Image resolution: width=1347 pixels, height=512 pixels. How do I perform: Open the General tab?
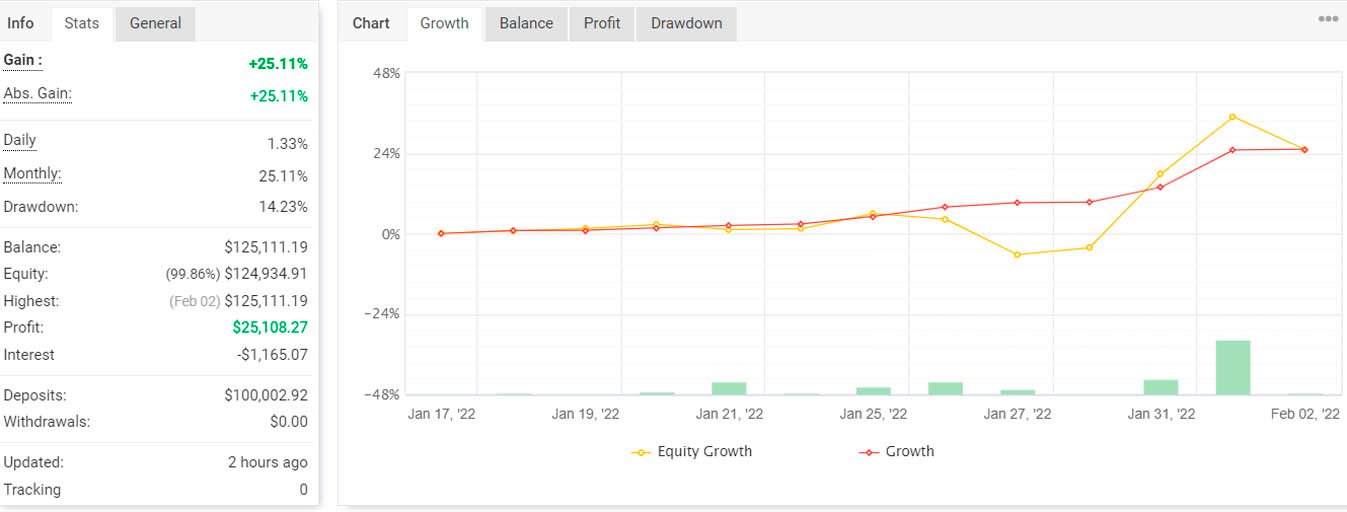click(155, 23)
